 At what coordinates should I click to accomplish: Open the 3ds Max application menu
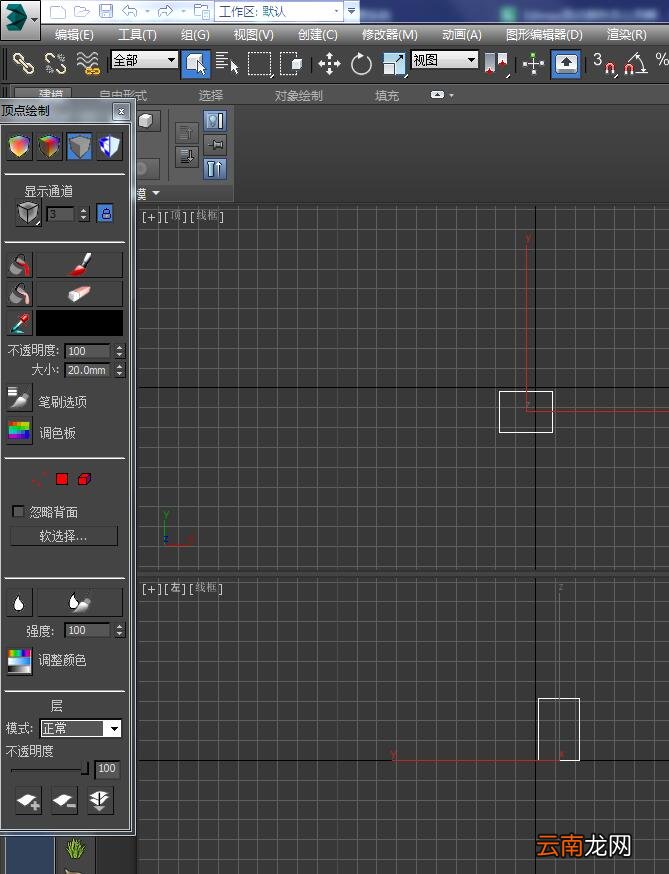click(20, 19)
